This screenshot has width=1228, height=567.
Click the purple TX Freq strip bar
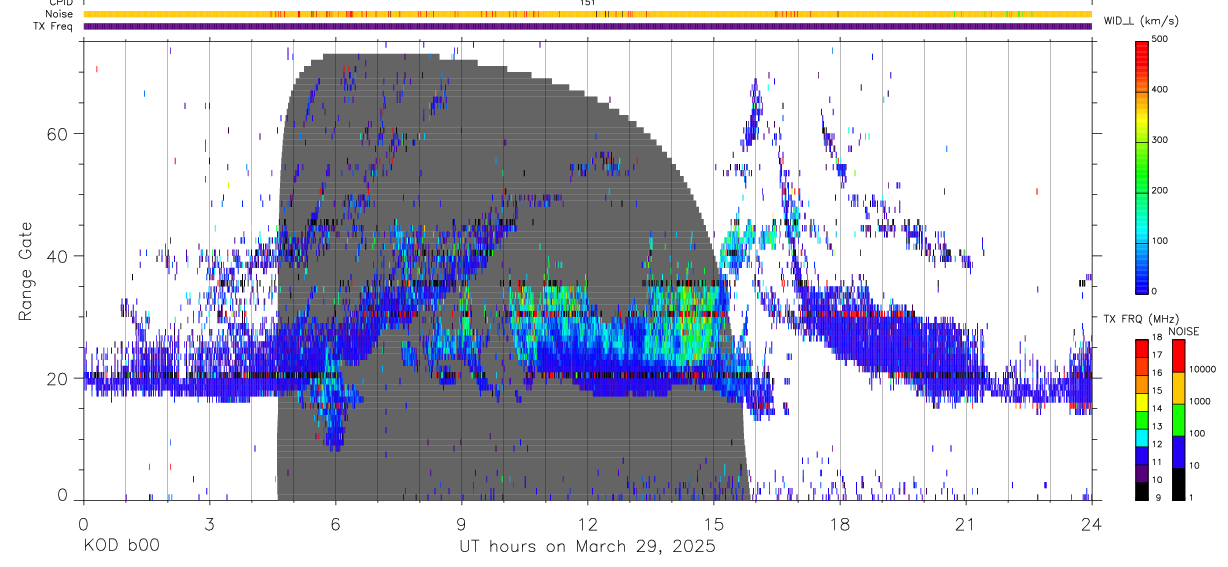[587, 26]
